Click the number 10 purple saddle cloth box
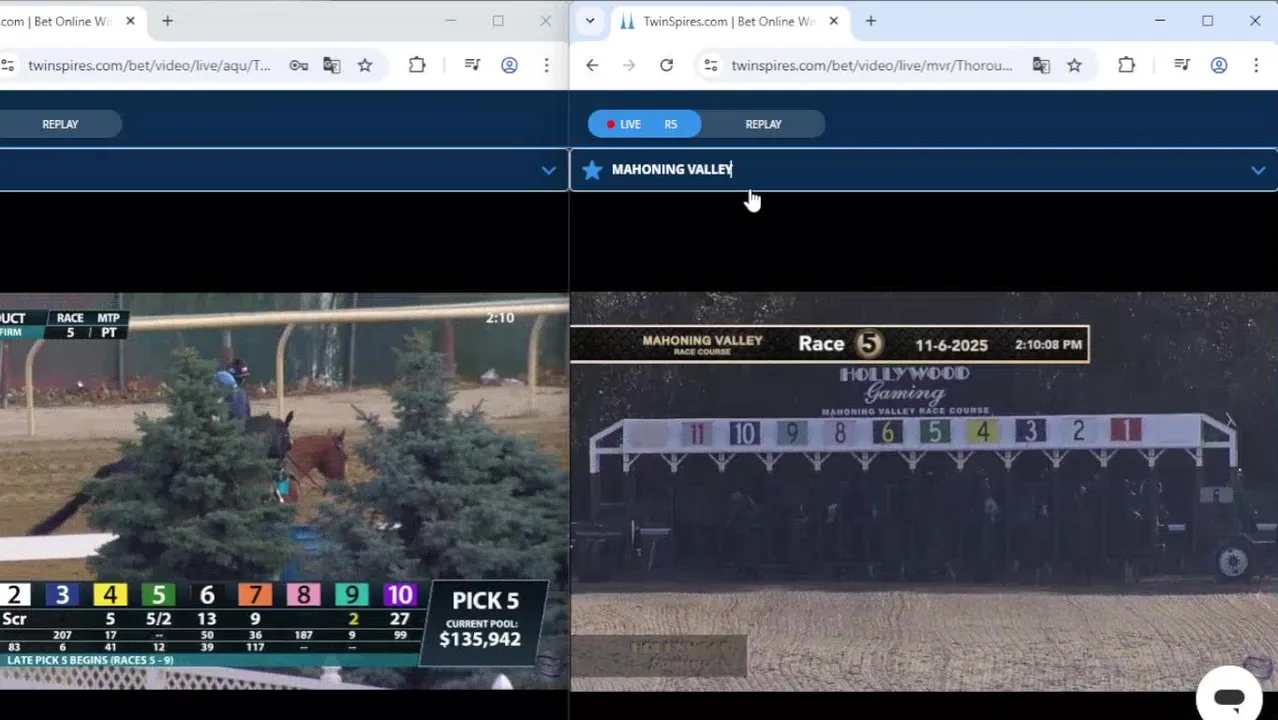Screen dimensions: 1278x720 [x=399, y=596]
